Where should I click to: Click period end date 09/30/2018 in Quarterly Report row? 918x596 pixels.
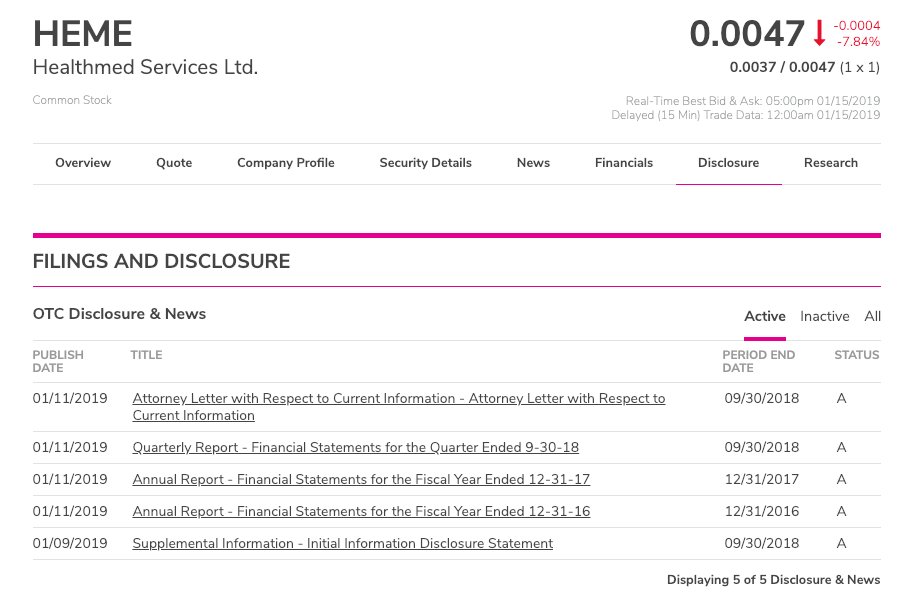click(x=762, y=447)
